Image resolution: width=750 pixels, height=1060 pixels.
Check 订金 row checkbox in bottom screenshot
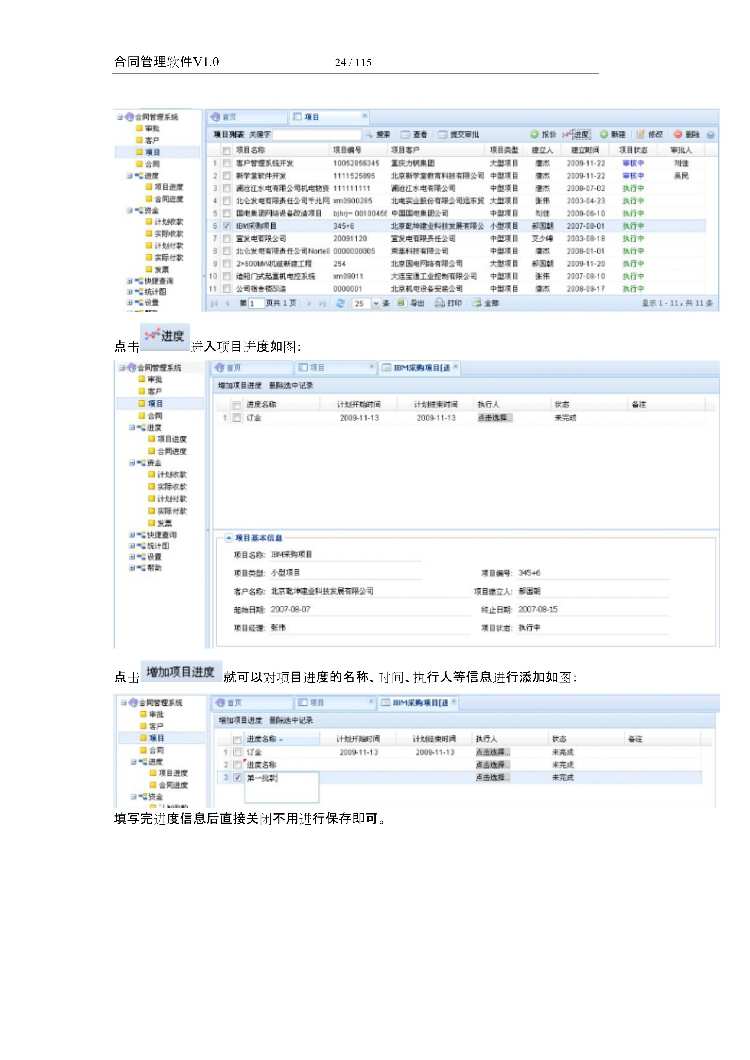point(237,752)
